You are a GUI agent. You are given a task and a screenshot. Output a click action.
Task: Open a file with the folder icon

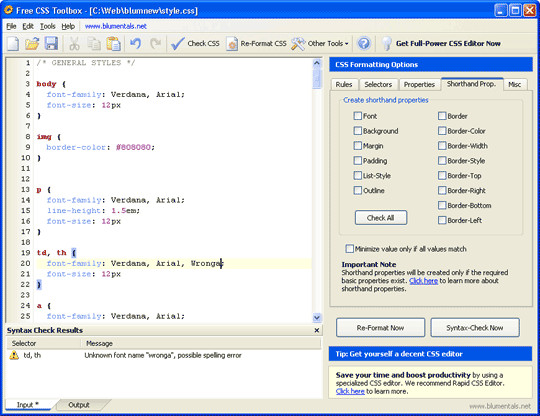32,44
